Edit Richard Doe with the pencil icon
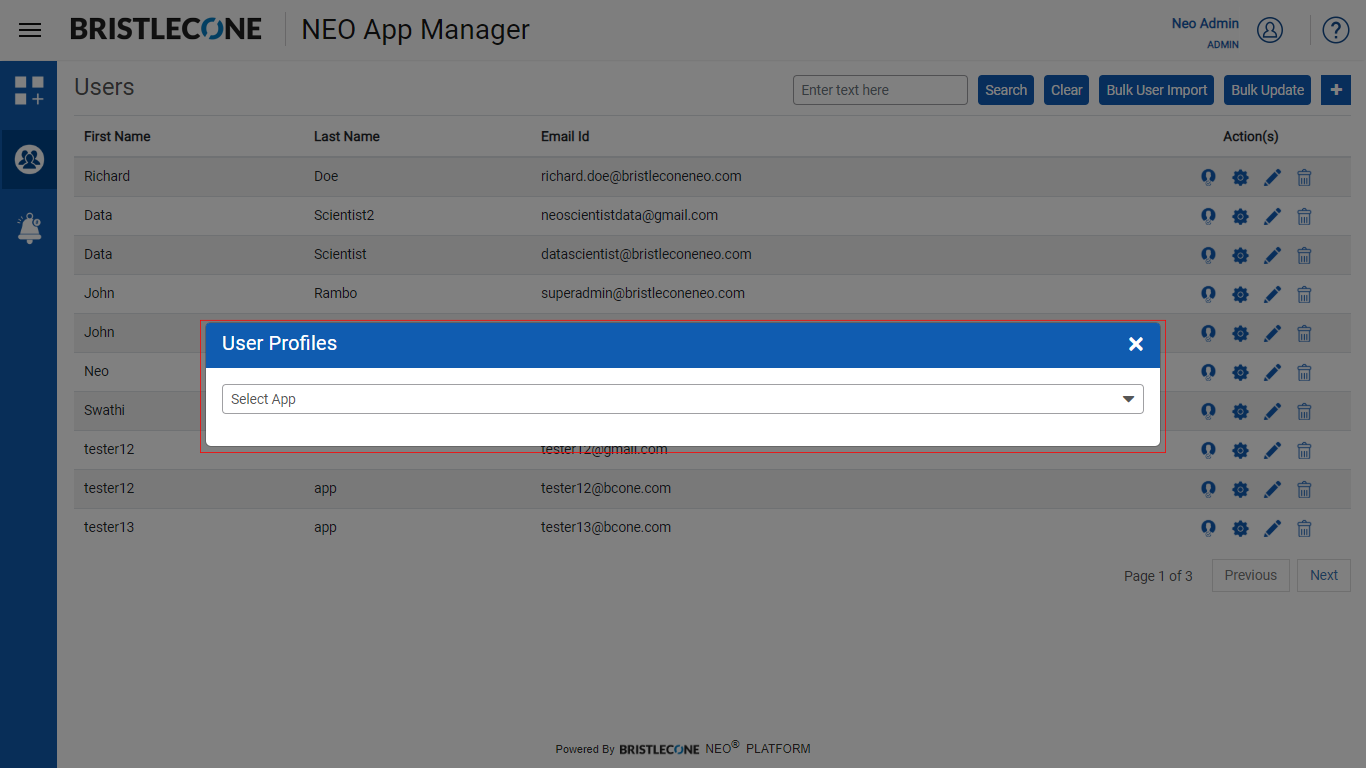The width and height of the screenshot is (1366, 768). tap(1272, 177)
